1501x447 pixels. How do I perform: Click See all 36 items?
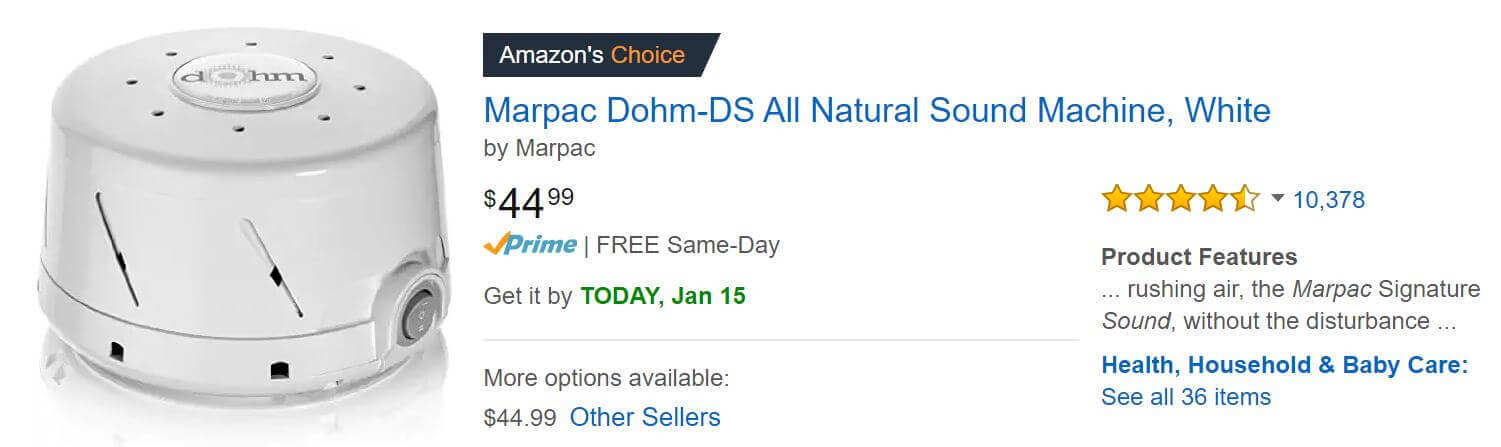1186,397
